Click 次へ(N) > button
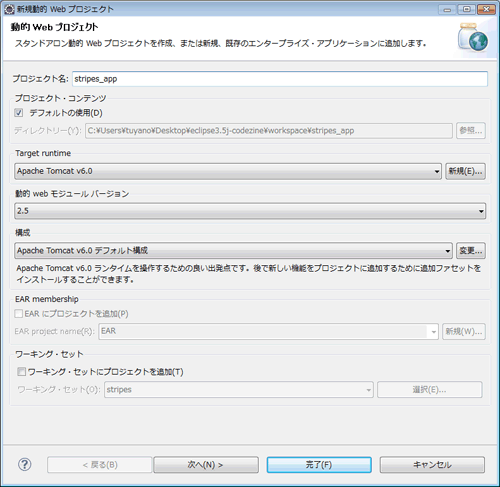Image resolution: width=500 pixels, height=487 pixels. pos(206,465)
